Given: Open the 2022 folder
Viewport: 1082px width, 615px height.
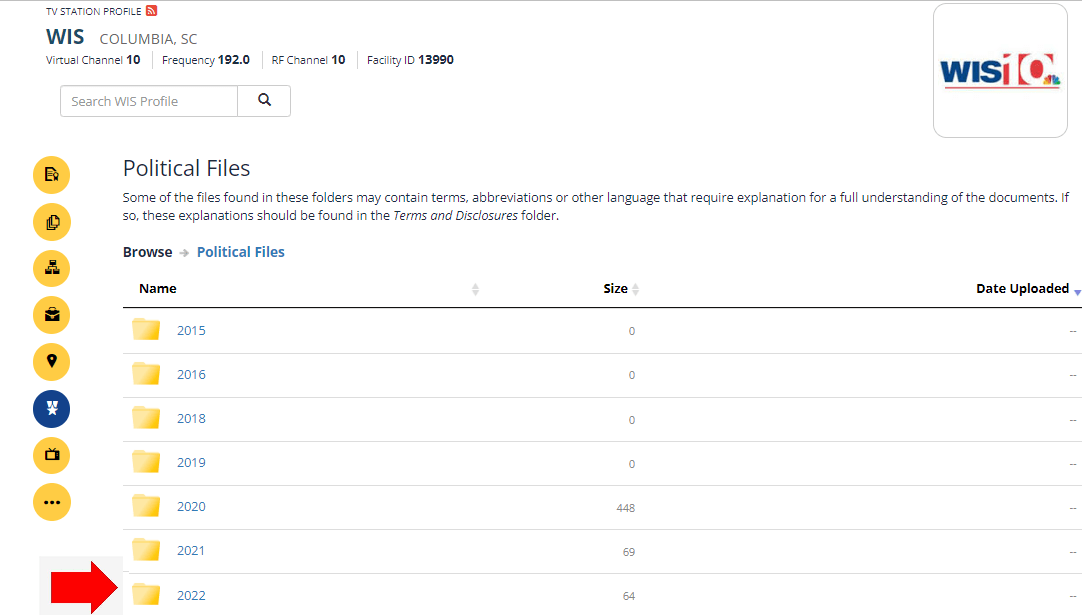Looking at the screenshot, I should click(191, 596).
